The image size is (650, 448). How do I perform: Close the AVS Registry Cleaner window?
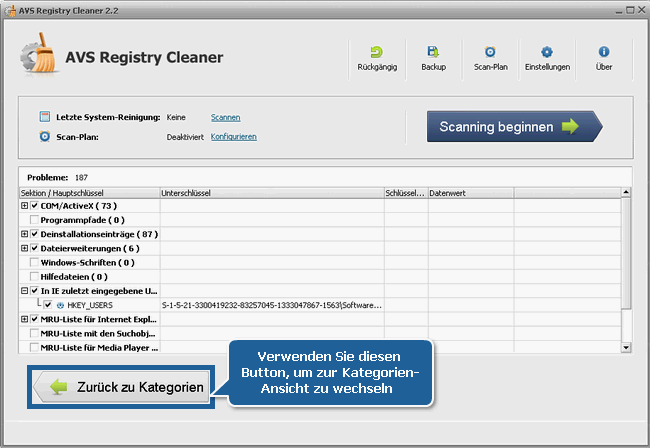click(x=642, y=10)
